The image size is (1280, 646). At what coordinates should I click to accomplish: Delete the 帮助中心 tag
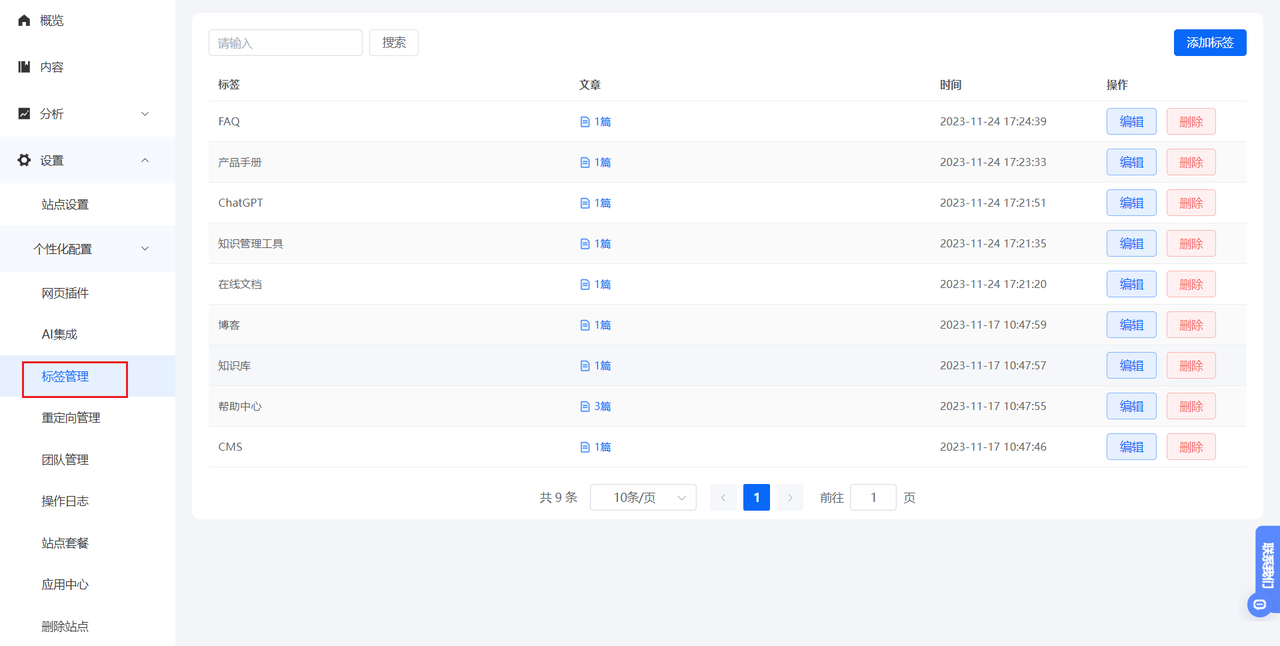pyautogui.click(x=1191, y=407)
